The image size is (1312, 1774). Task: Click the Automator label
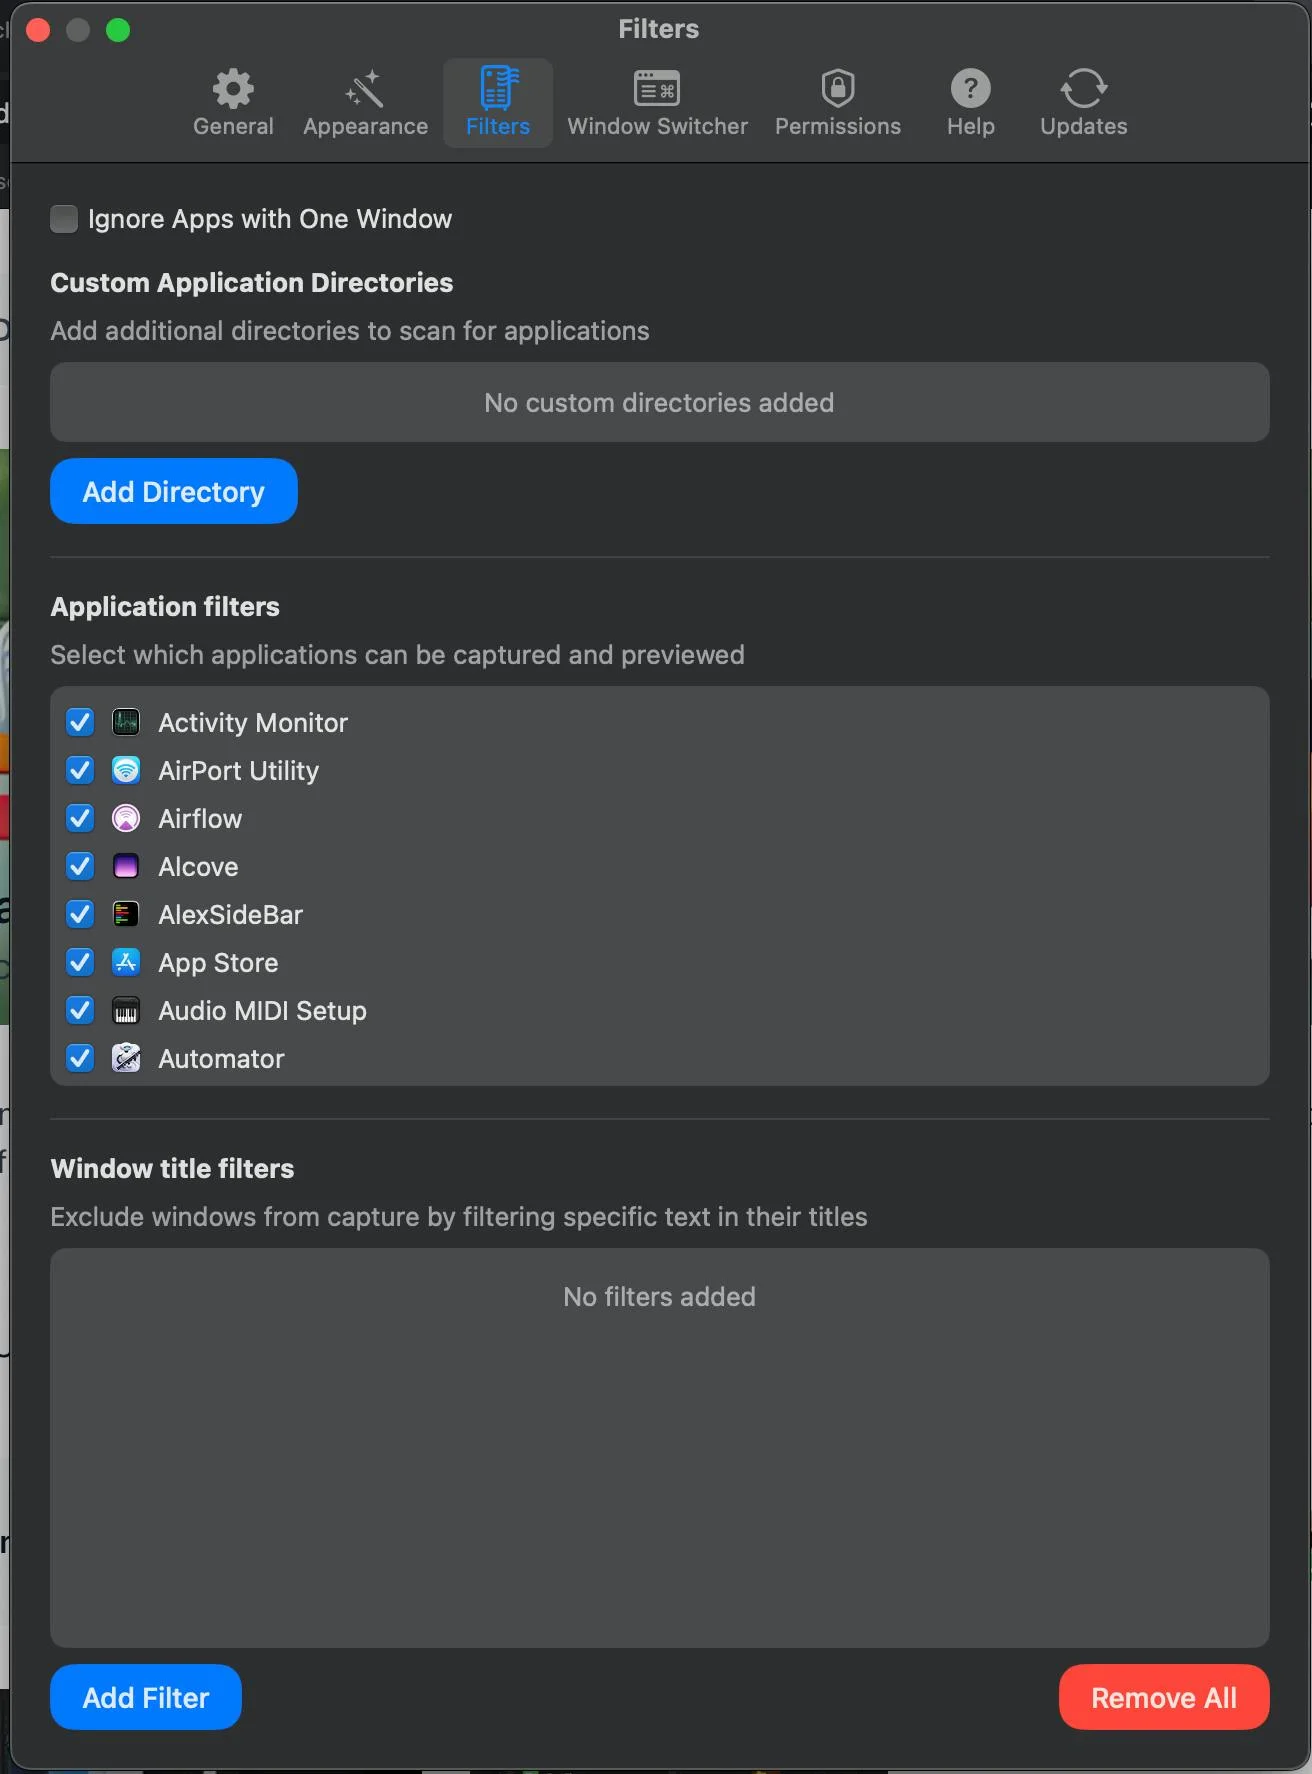click(221, 1059)
